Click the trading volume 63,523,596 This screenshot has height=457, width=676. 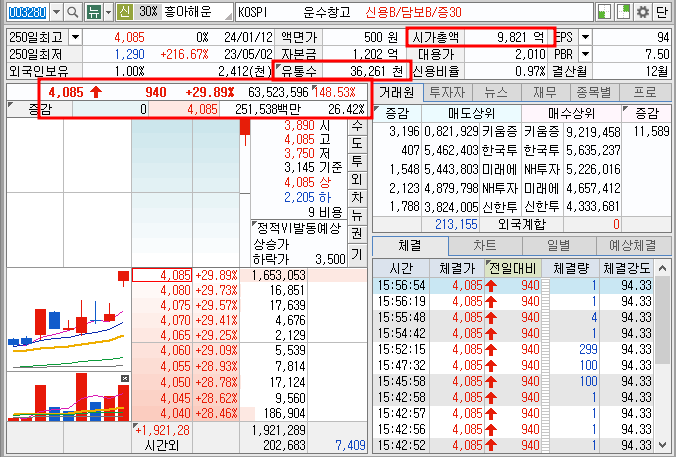tap(279, 92)
